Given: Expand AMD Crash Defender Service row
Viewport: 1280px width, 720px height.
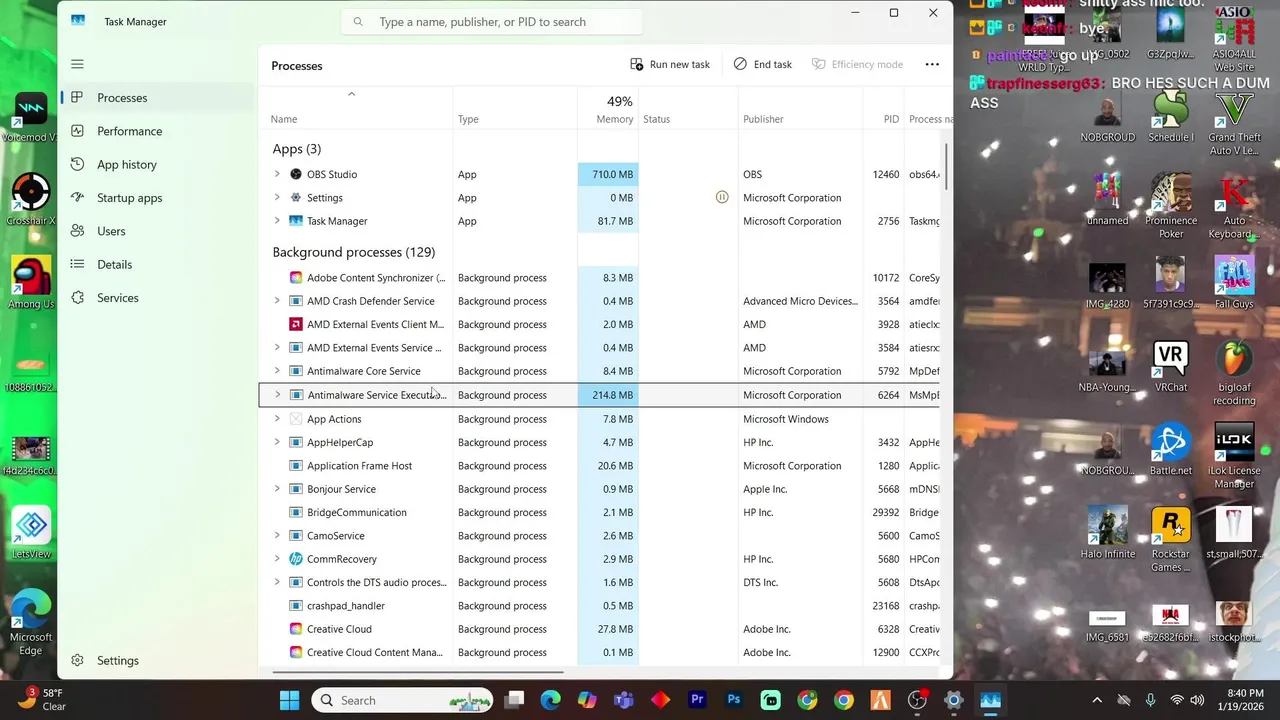Looking at the screenshot, I should [x=277, y=301].
